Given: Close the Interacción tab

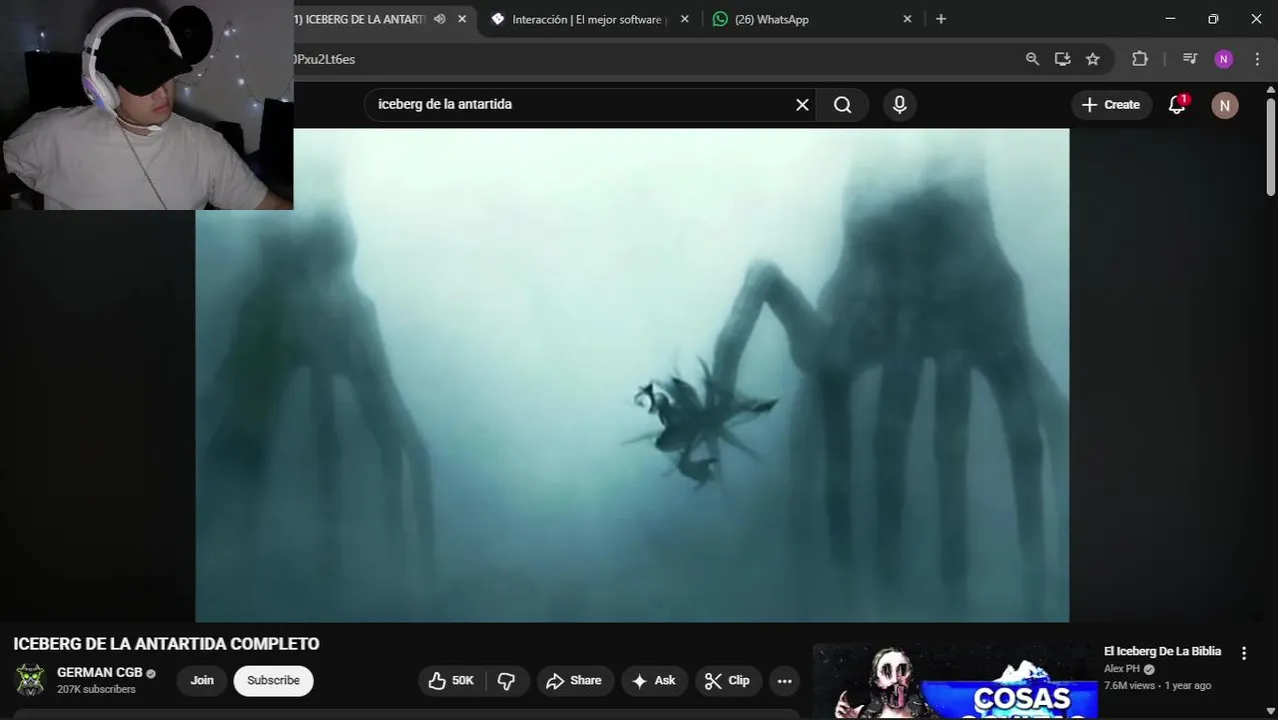Looking at the screenshot, I should (685, 19).
